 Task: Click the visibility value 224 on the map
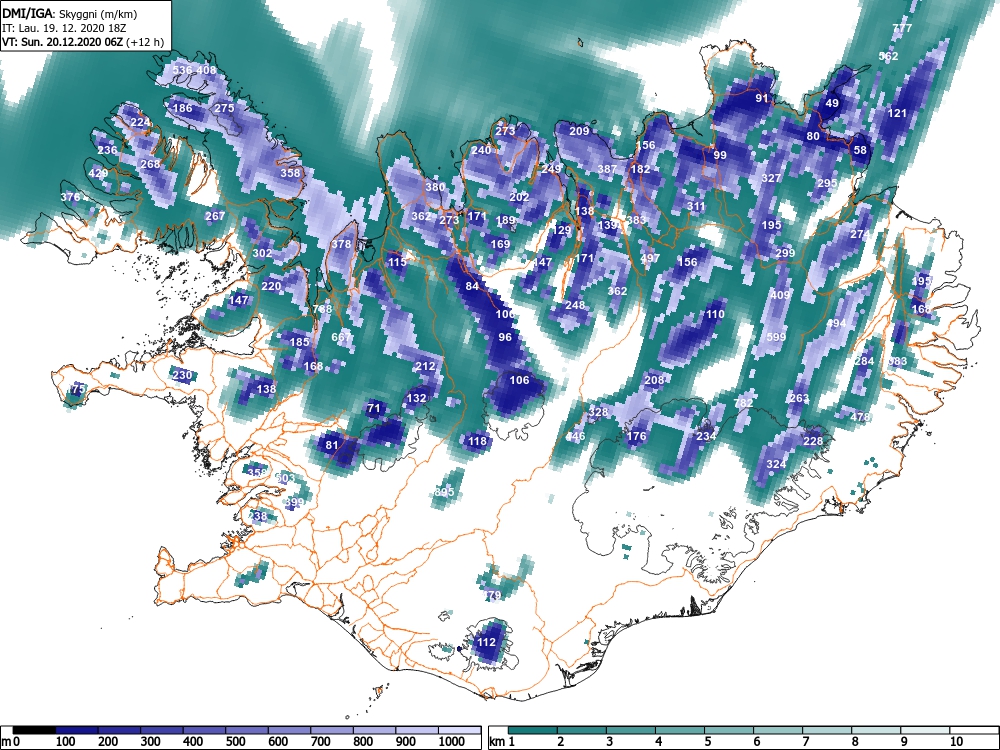coord(140,122)
